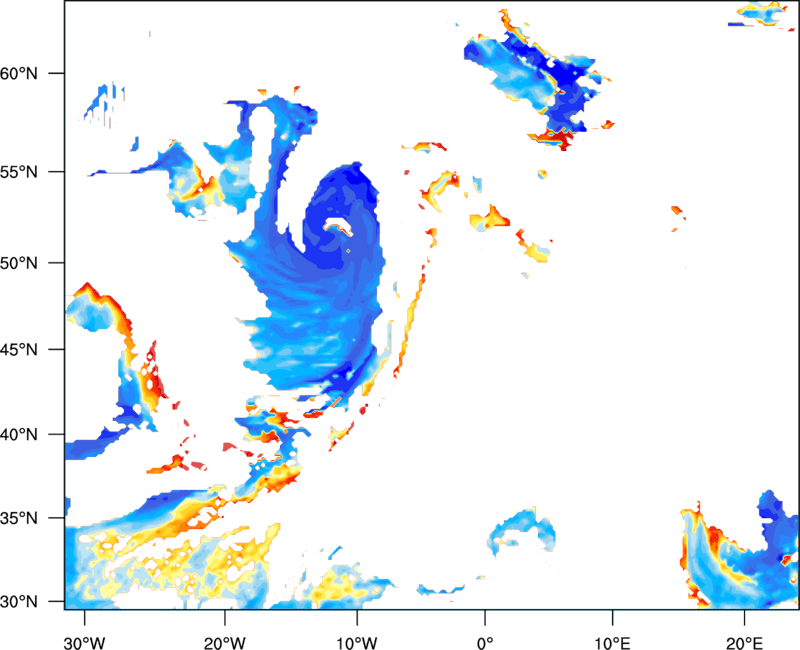The width and height of the screenshot is (800, 650).
Task: Click the 45°N latitude label
Action: pos(19,349)
